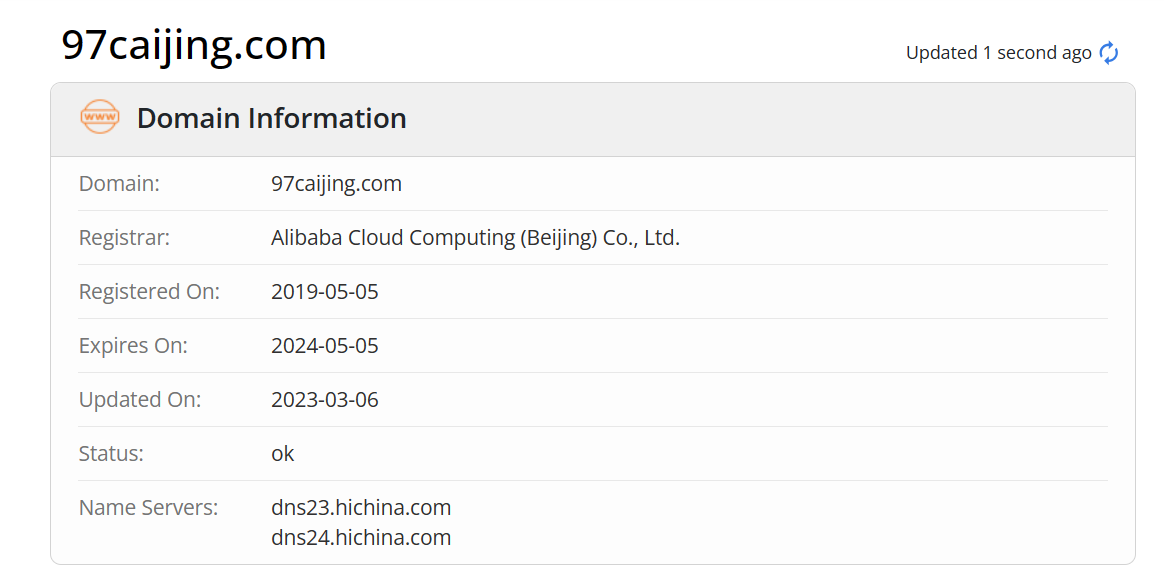Click the Domain Information panel title
The width and height of the screenshot is (1164, 584).
point(271,118)
